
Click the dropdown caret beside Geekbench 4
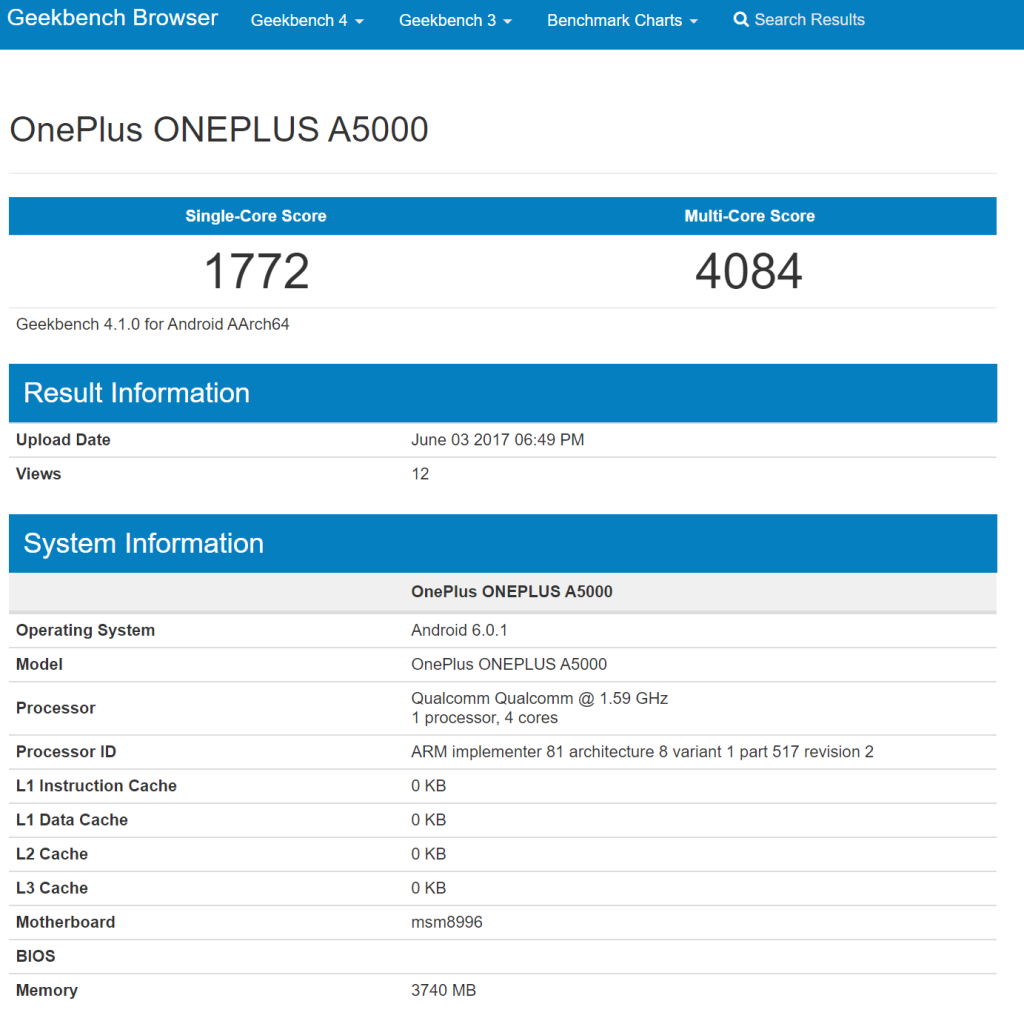click(x=357, y=20)
